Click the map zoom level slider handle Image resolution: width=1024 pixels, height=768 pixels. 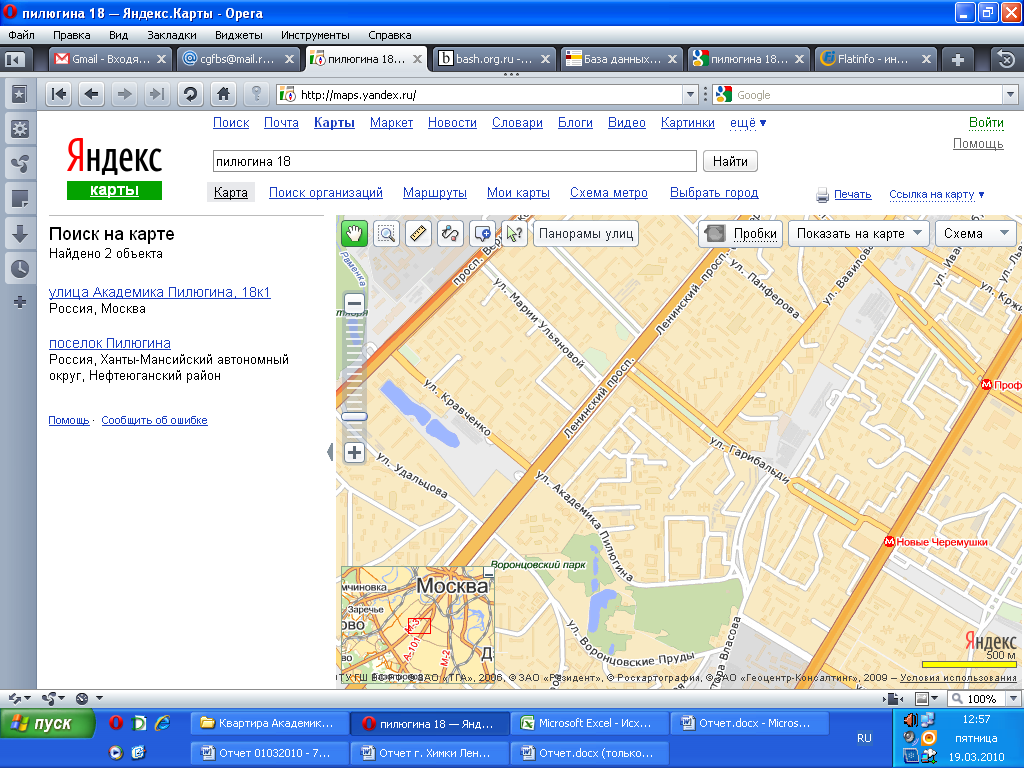(354, 416)
